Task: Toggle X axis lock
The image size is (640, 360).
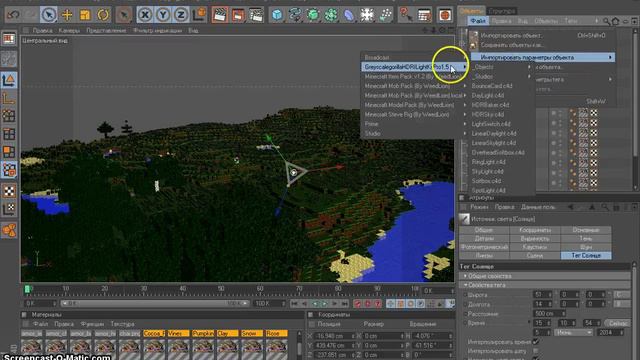Action: [144, 15]
